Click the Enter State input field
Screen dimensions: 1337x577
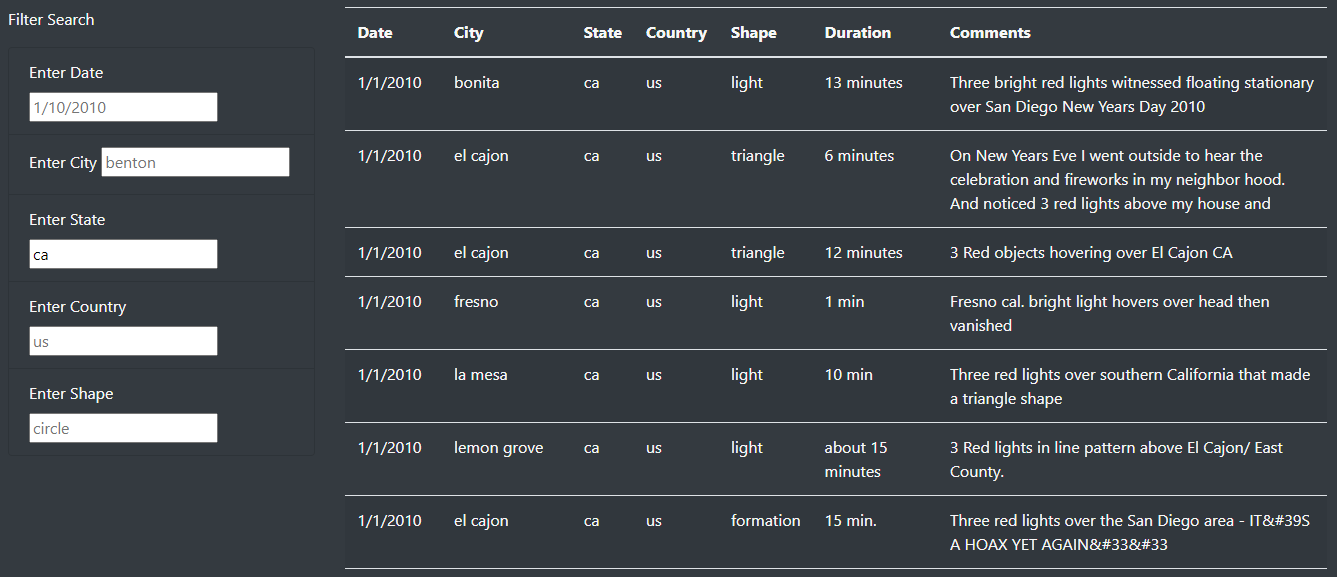tap(122, 254)
